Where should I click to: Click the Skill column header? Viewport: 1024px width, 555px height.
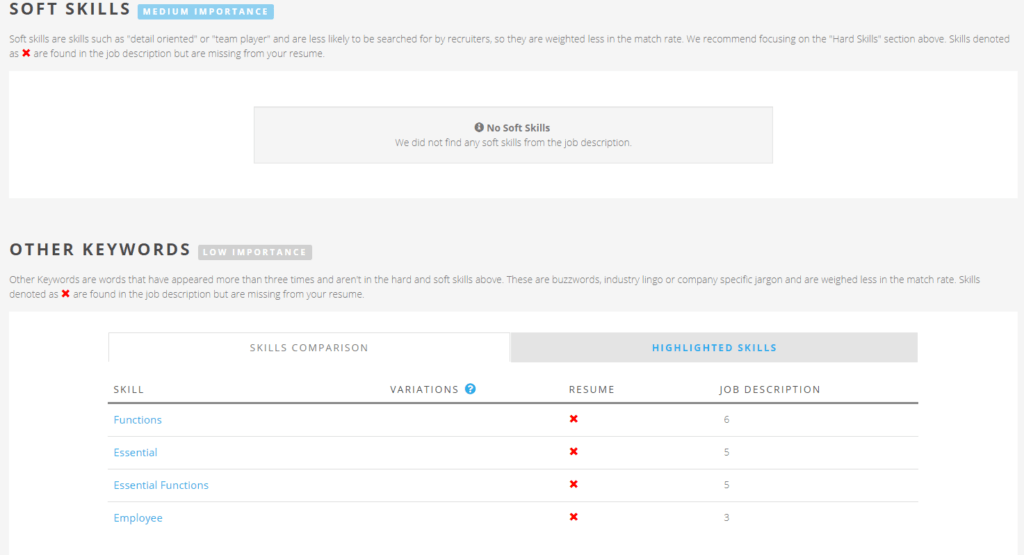coord(129,389)
